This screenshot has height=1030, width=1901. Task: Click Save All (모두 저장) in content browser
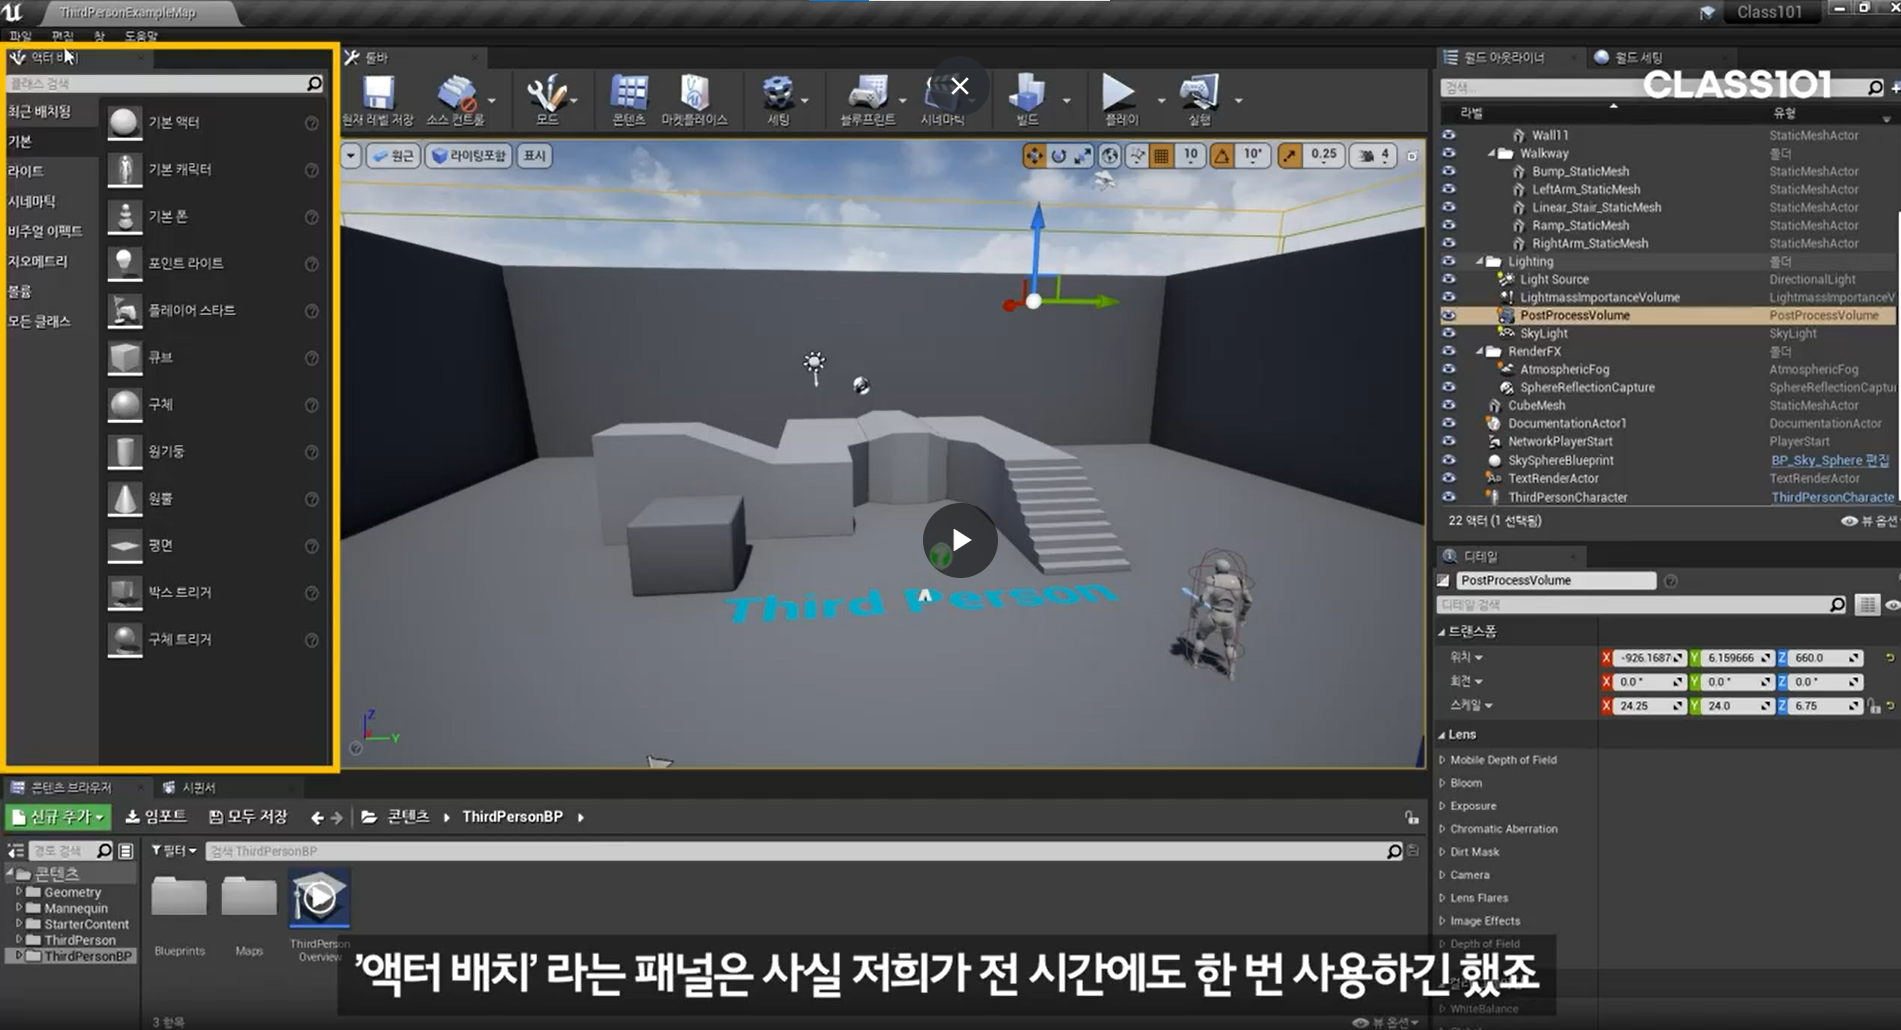coord(248,816)
